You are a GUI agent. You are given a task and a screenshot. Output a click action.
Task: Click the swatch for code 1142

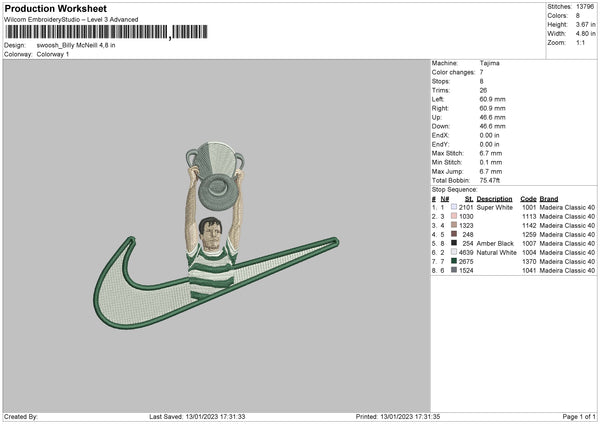click(454, 225)
